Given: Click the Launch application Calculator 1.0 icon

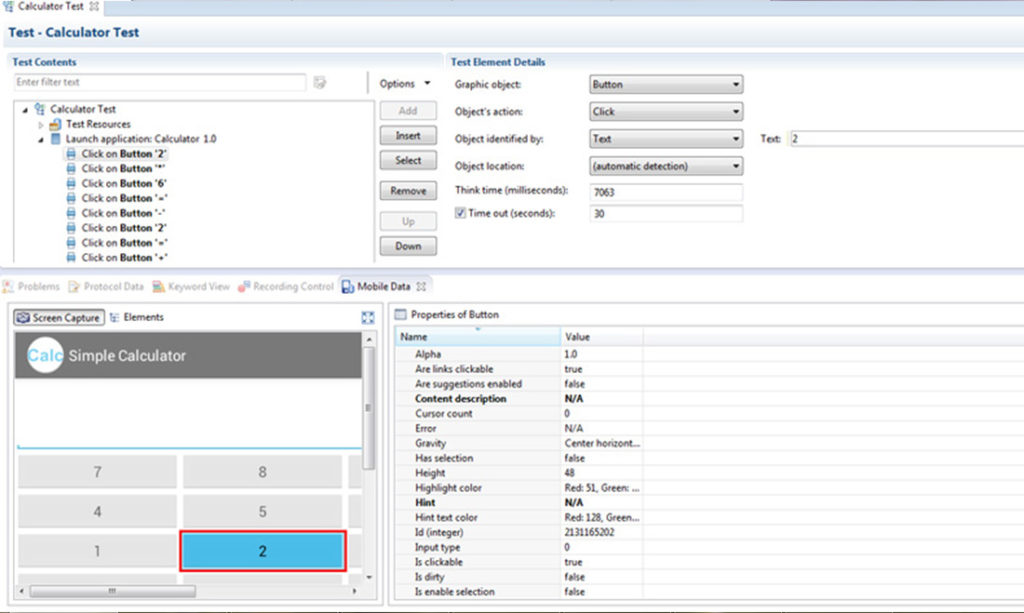Looking at the screenshot, I should click(56, 139).
